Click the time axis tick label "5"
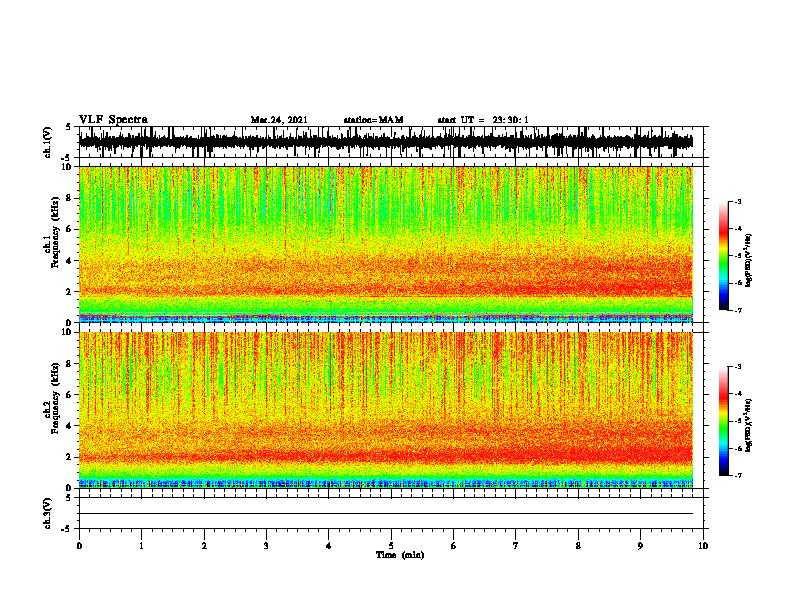The height and width of the screenshot is (612, 792). tap(391, 546)
